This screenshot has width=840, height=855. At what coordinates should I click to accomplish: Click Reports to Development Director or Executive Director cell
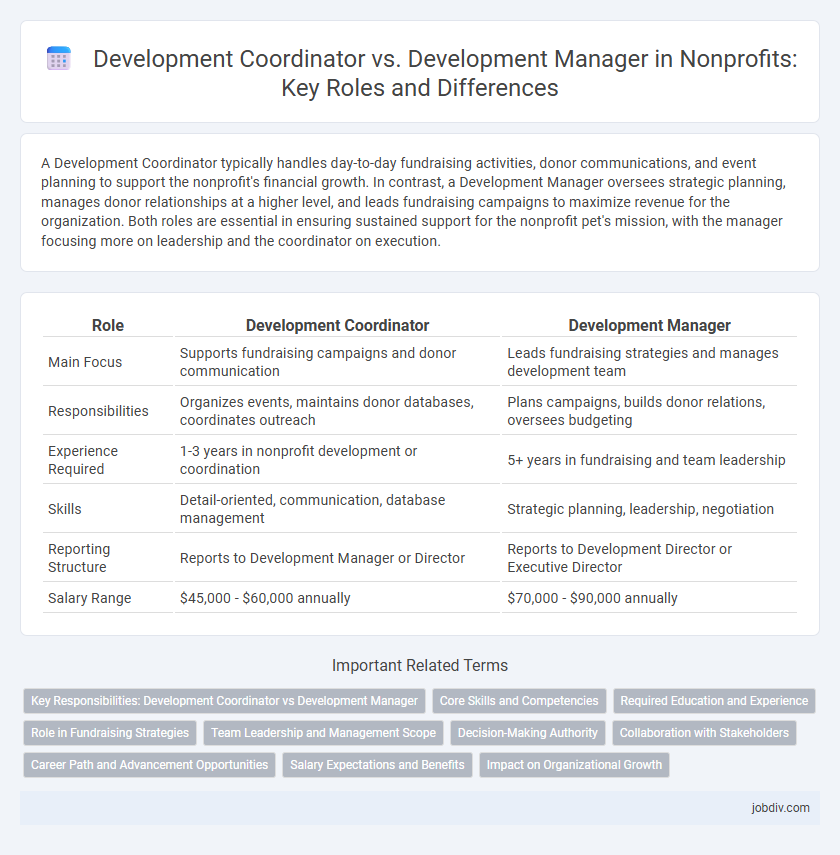649,558
